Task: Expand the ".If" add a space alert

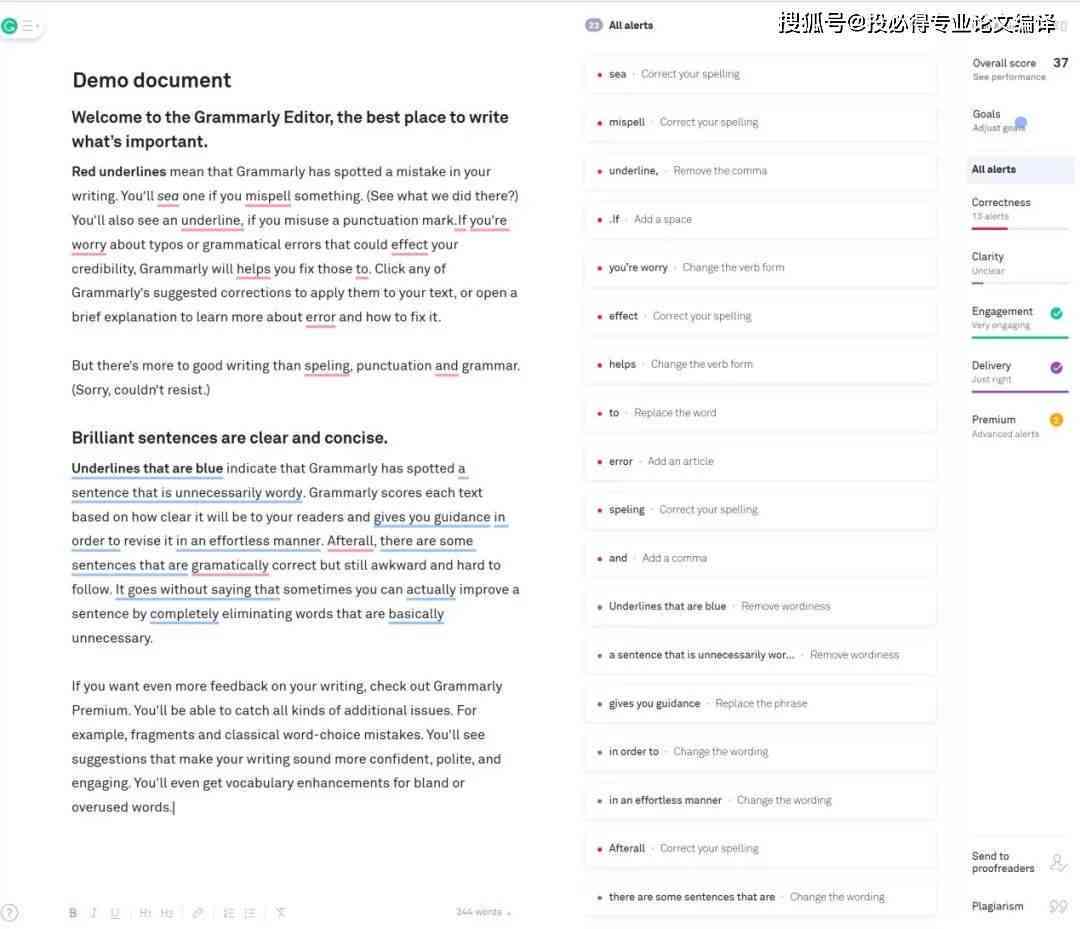Action: pos(760,219)
